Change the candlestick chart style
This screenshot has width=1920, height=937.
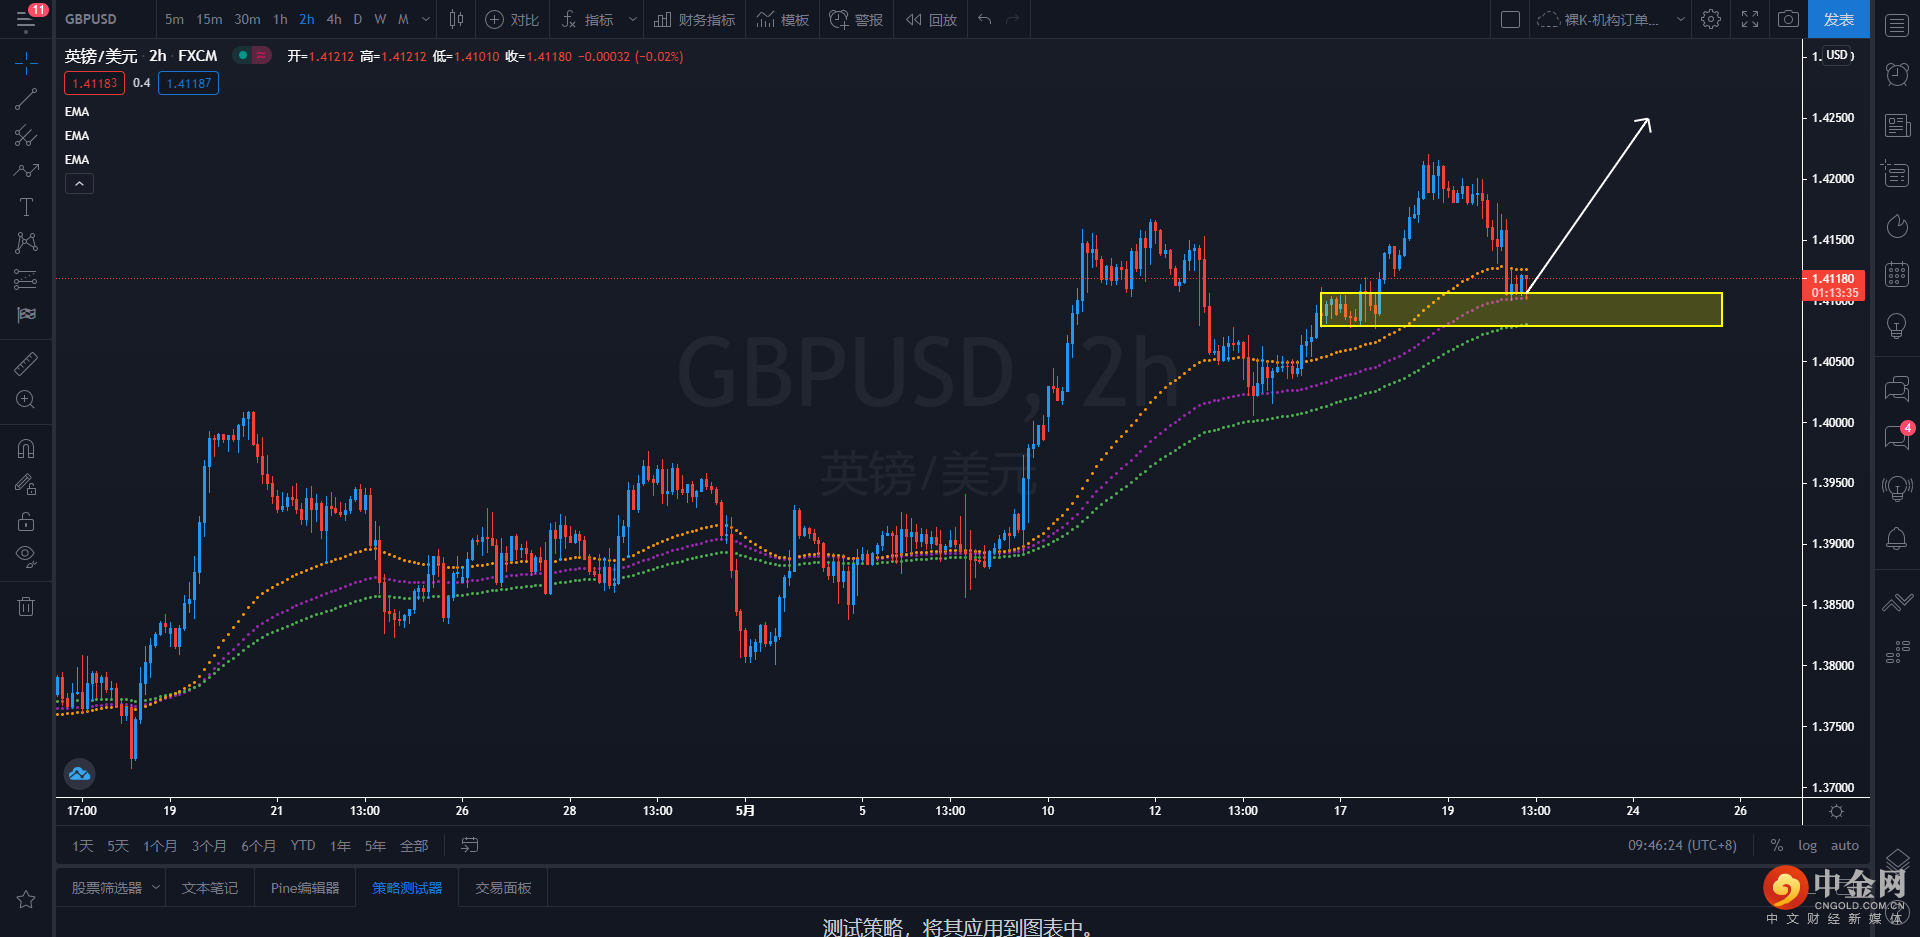pyautogui.click(x=456, y=19)
